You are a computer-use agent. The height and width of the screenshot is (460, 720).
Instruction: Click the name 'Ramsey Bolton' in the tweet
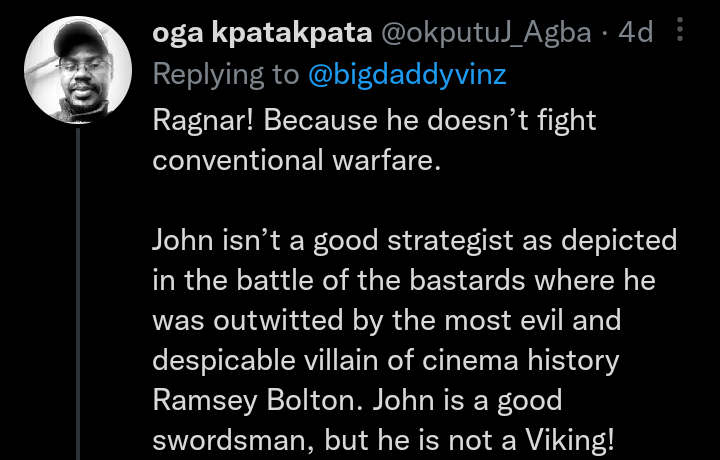tap(258, 400)
